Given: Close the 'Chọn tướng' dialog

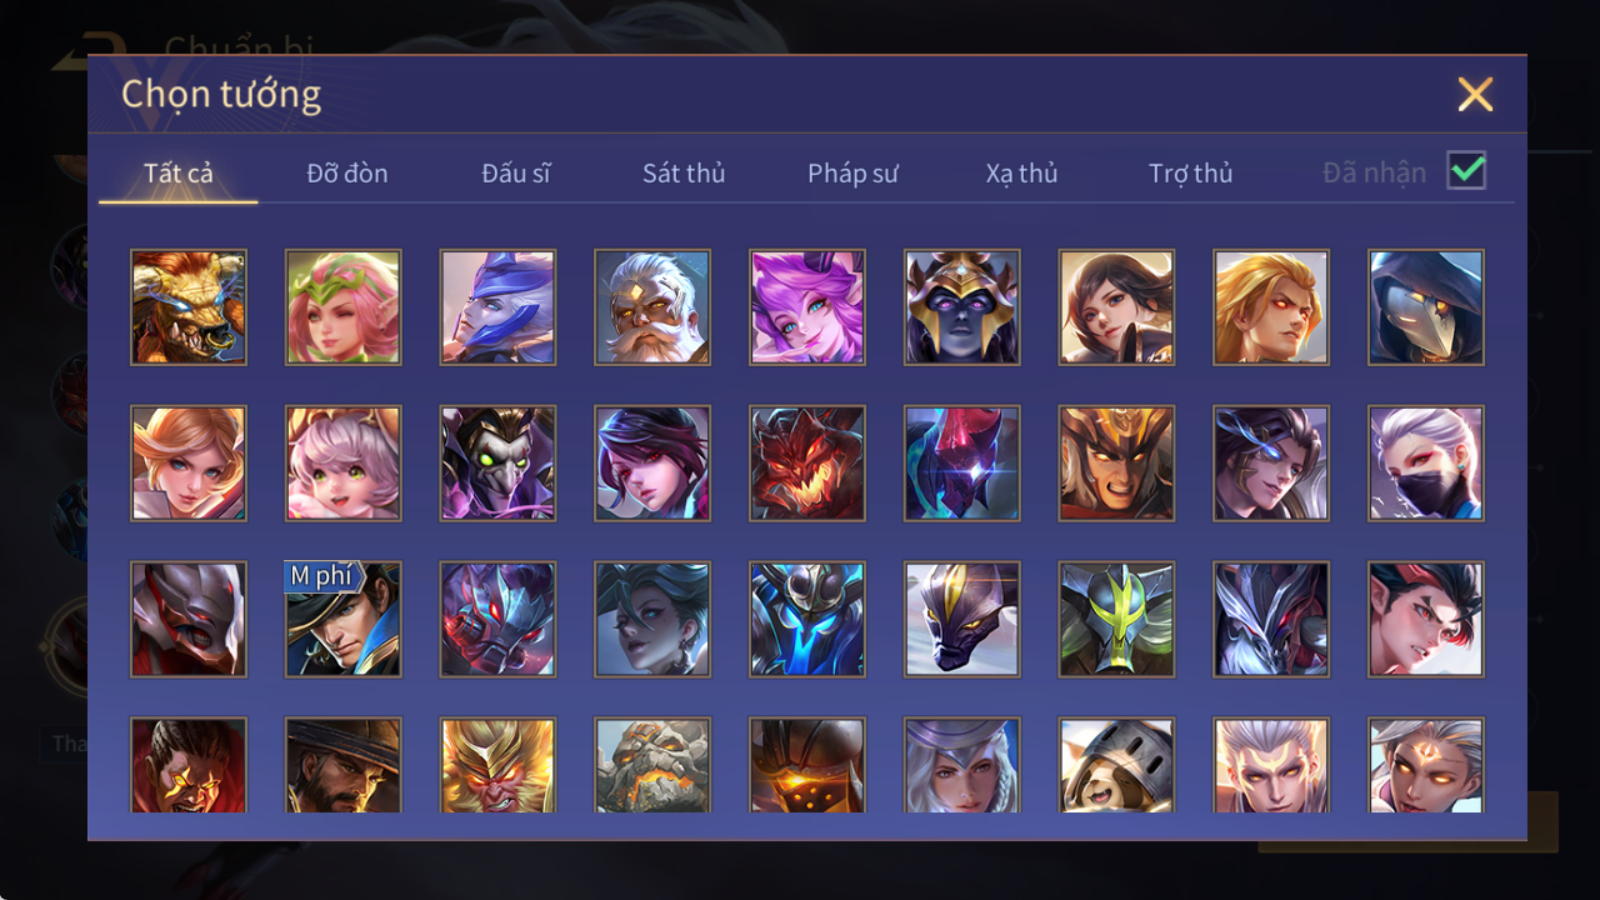Looking at the screenshot, I should [x=1475, y=95].
